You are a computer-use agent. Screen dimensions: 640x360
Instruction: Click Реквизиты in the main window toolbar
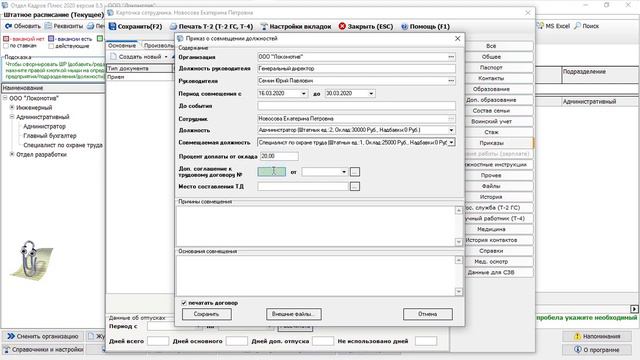coord(64,26)
